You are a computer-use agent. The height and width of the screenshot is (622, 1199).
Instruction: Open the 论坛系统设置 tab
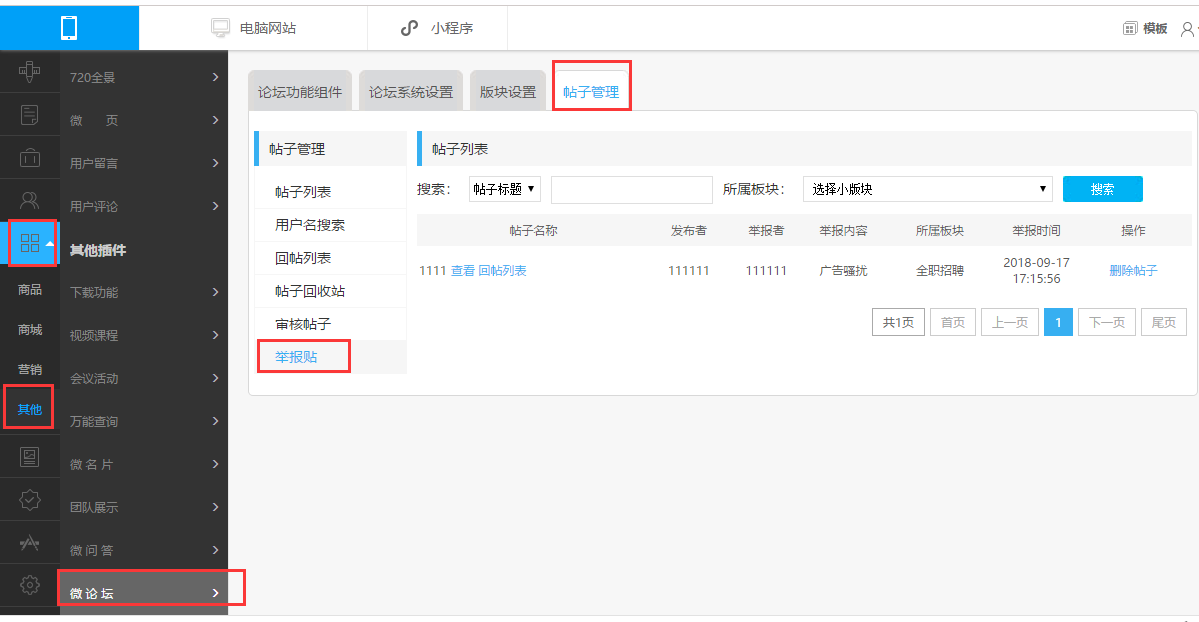(x=411, y=91)
